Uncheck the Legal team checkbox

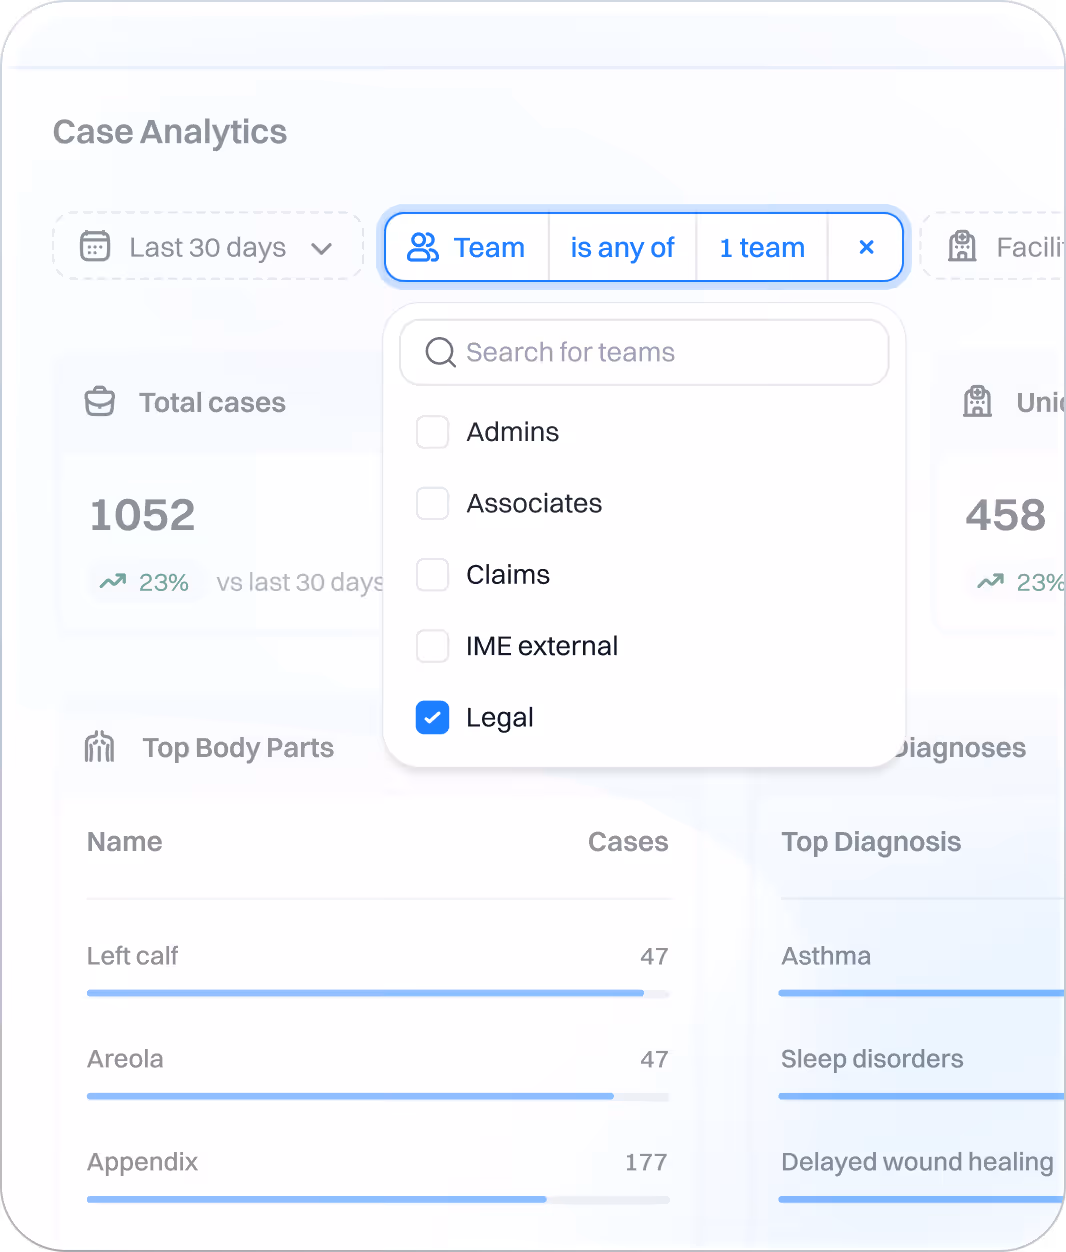tap(432, 717)
